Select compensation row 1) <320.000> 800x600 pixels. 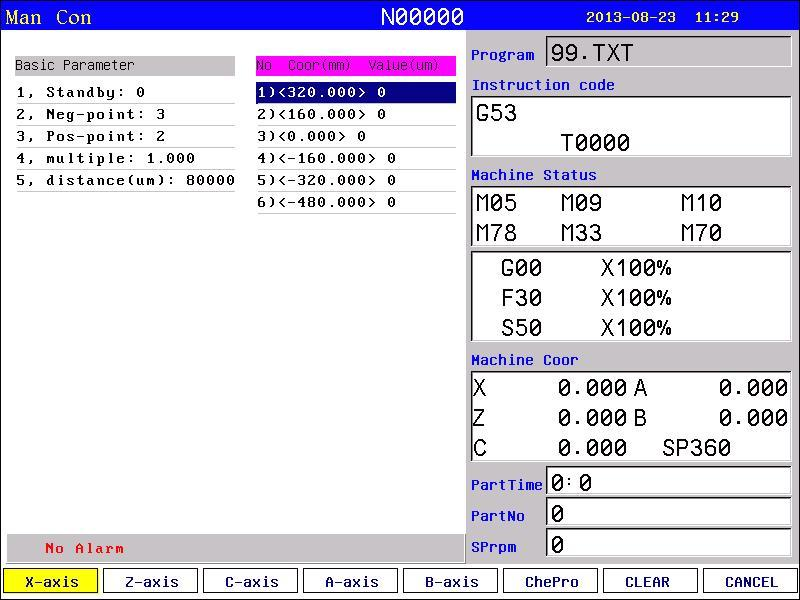coord(356,92)
